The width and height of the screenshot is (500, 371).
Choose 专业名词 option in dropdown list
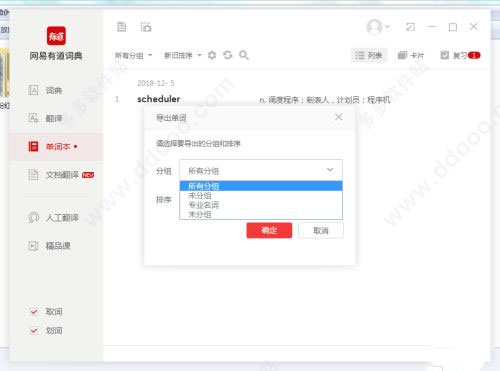261,205
